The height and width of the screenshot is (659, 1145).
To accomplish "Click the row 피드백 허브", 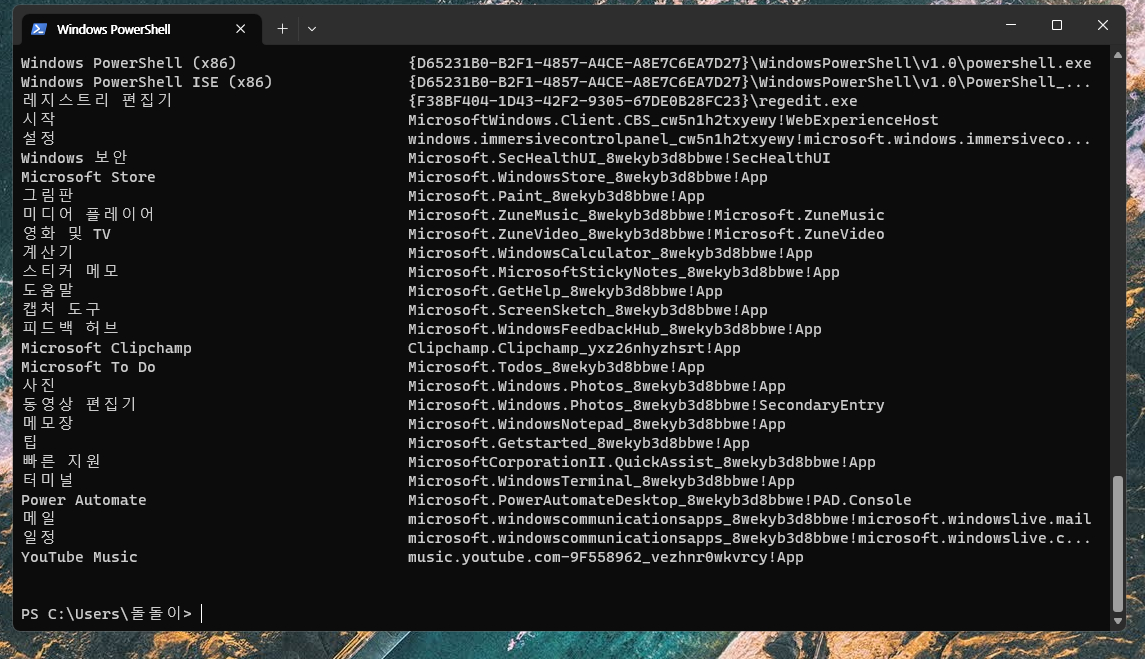I will (70, 329).
